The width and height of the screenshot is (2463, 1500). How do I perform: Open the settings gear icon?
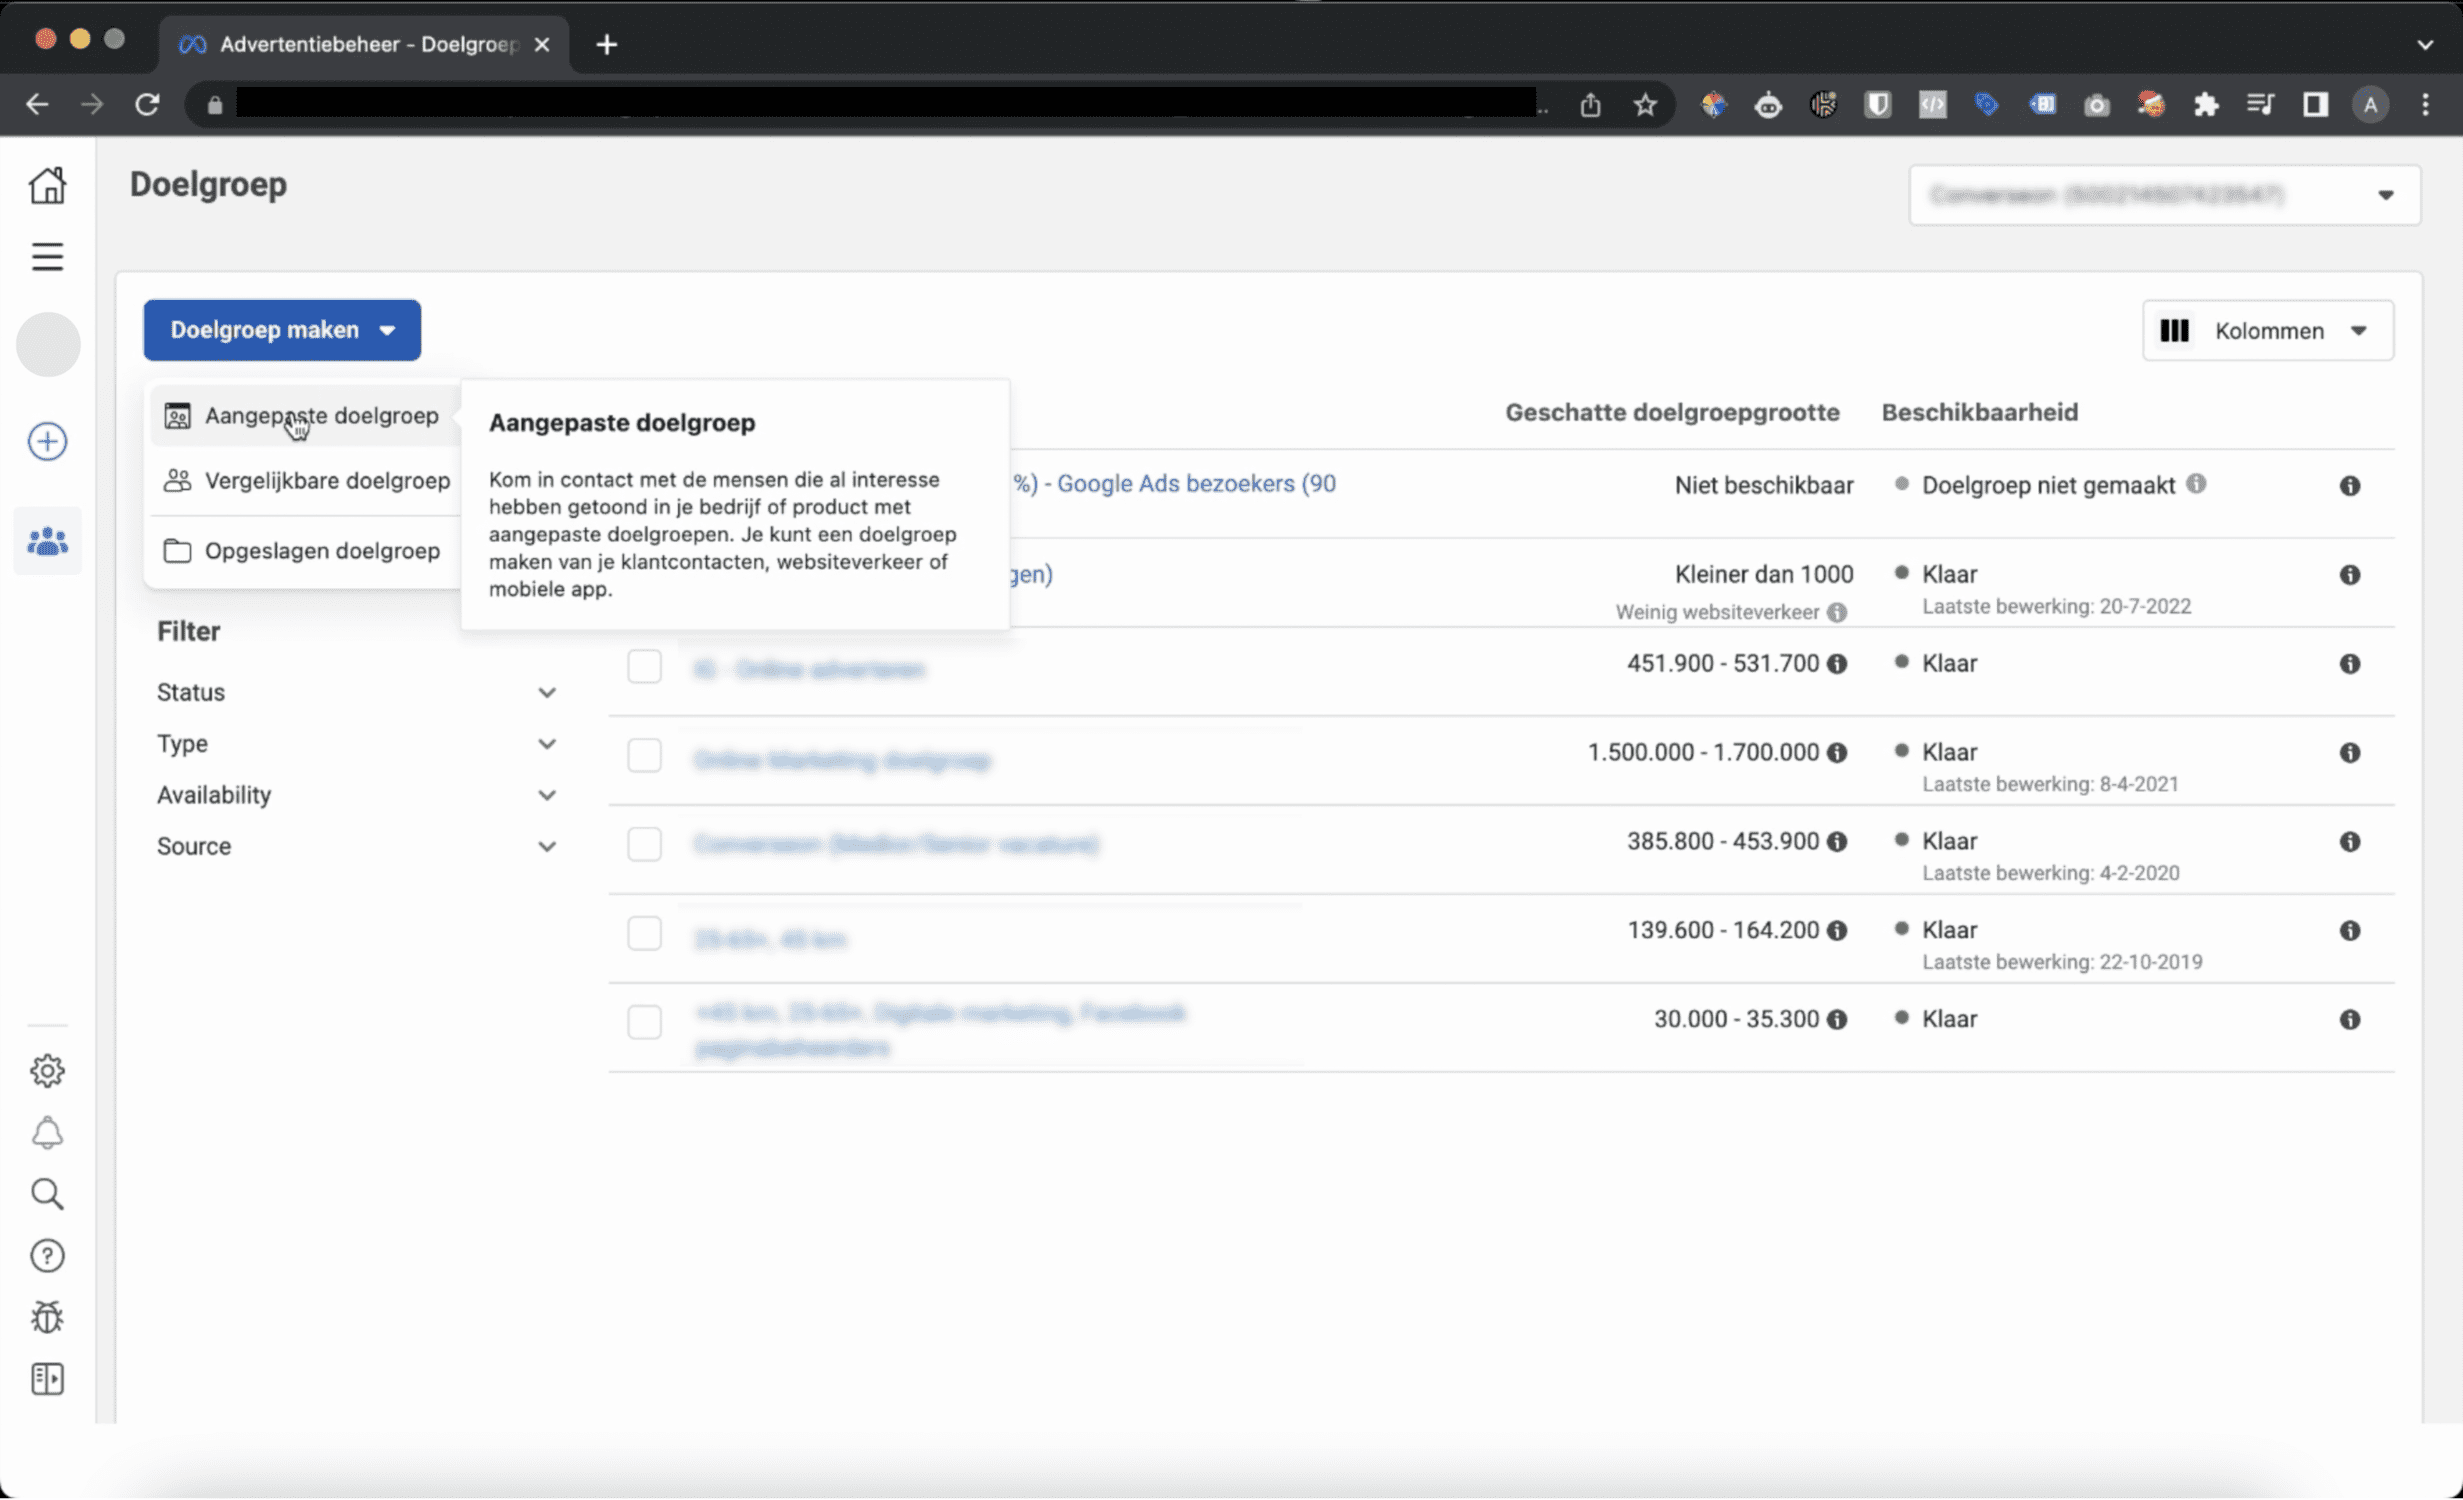point(48,1071)
